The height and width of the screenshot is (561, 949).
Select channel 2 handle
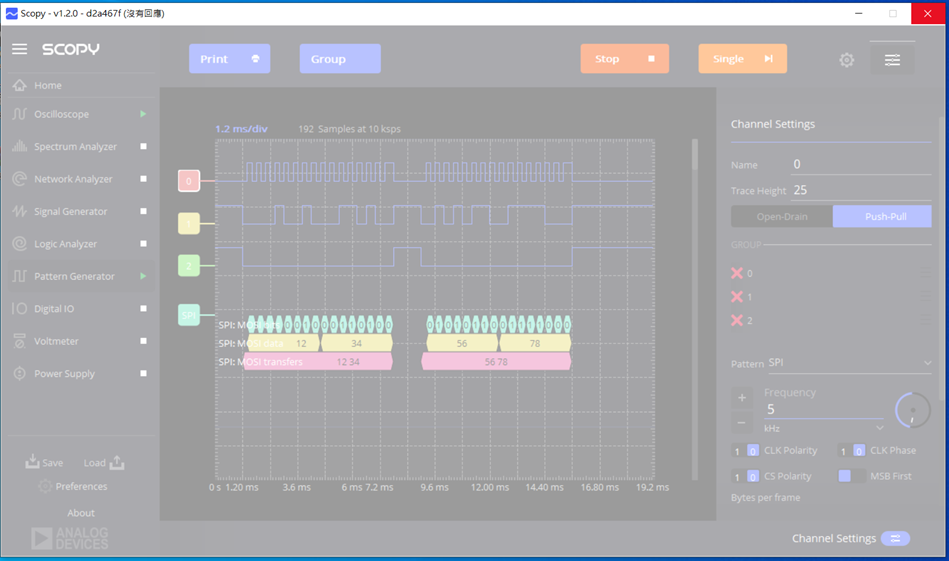[x=189, y=265]
